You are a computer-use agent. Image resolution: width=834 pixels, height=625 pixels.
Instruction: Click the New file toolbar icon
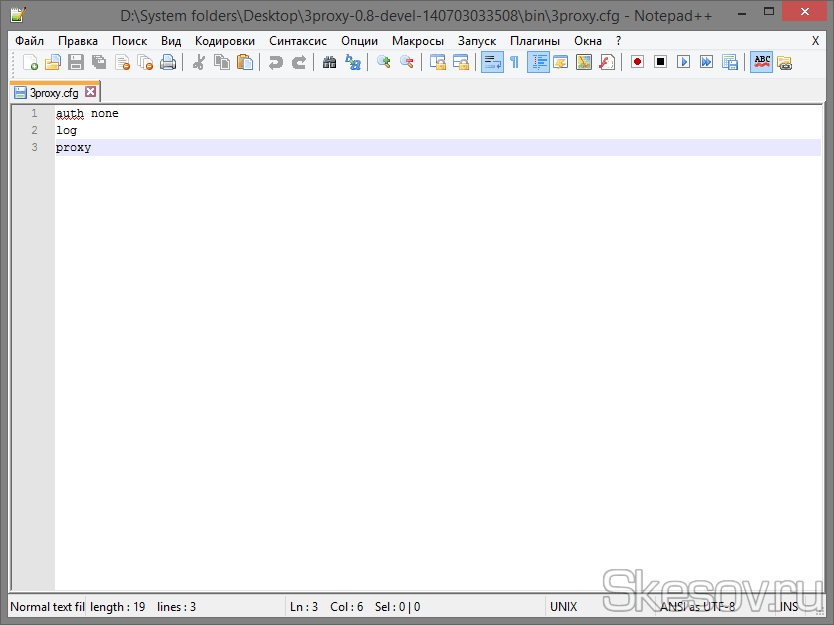click(30, 62)
